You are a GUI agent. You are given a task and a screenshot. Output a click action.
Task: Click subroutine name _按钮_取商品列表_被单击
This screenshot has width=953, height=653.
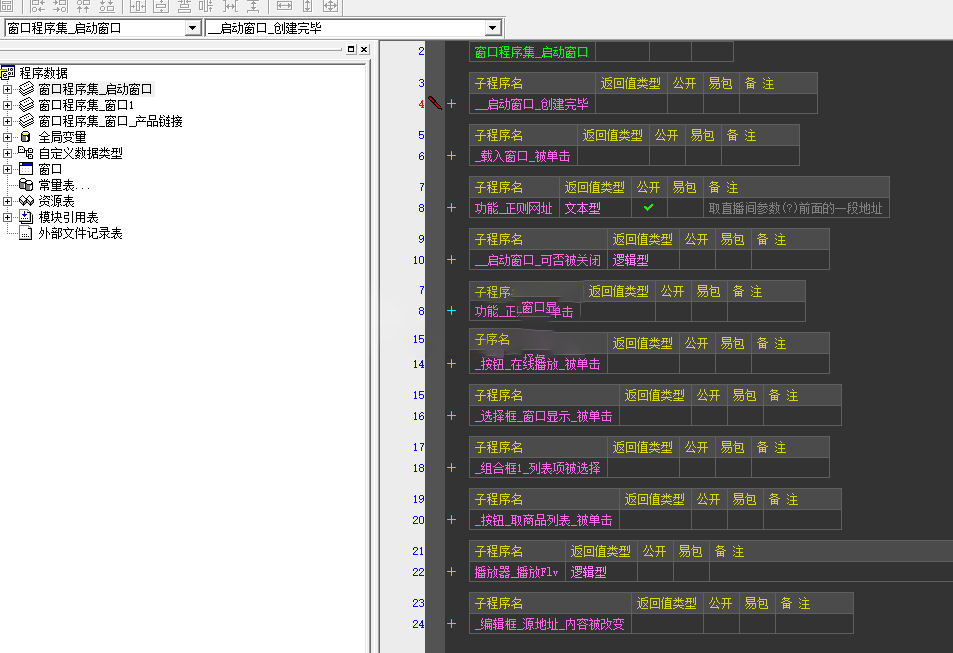pyautogui.click(x=544, y=520)
